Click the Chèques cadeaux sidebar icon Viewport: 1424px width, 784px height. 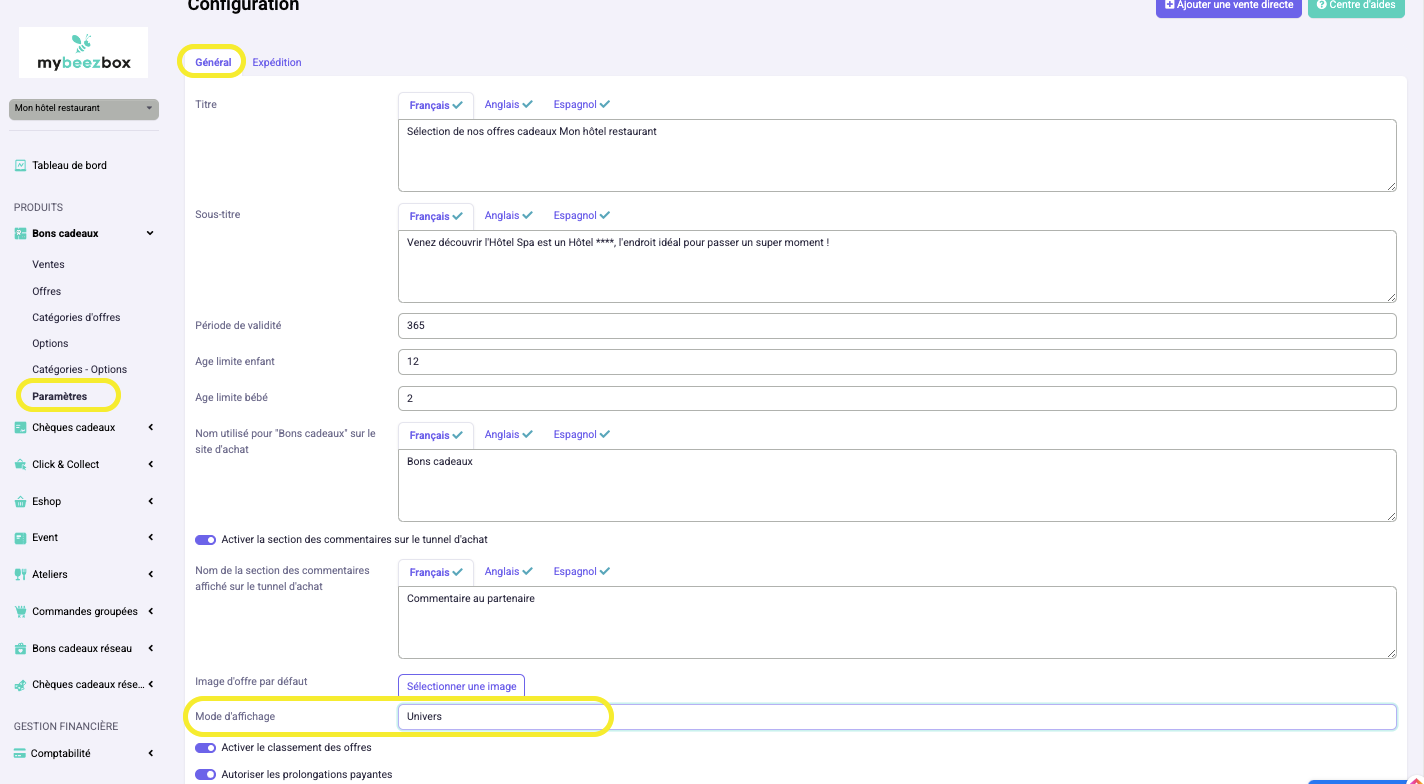(x=20, y=427)
